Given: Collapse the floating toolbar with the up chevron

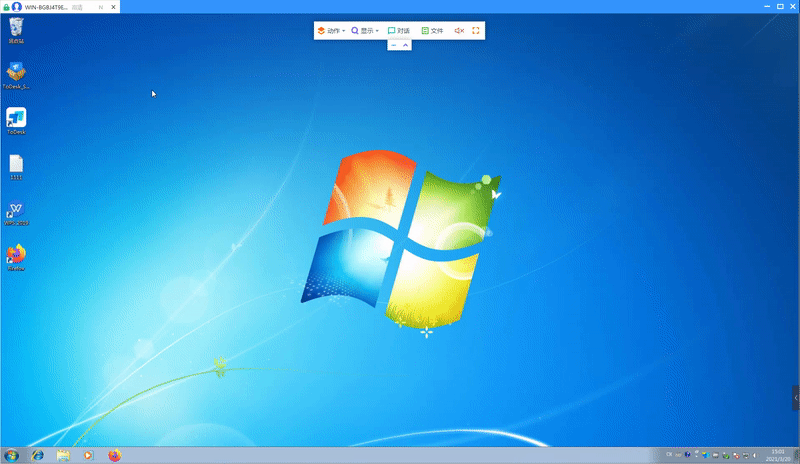Looking at the screenshot, I should [406, 45].
